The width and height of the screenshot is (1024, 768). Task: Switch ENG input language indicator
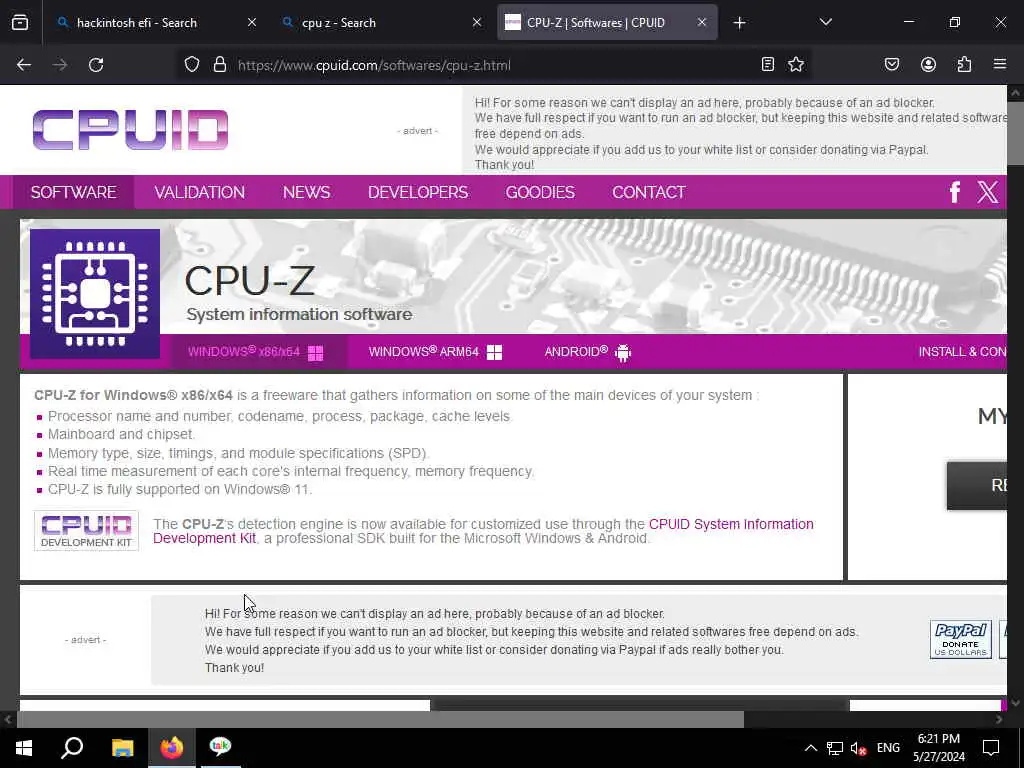[x=888, y=748]
